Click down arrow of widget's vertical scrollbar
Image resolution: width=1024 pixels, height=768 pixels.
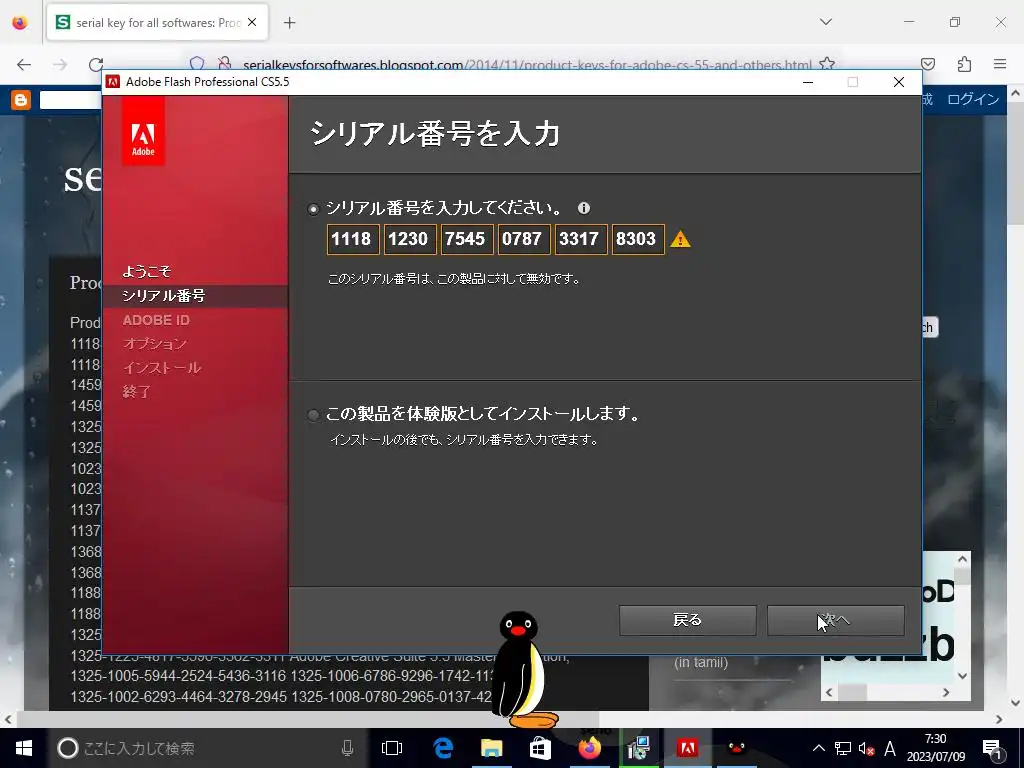[963, 676]
